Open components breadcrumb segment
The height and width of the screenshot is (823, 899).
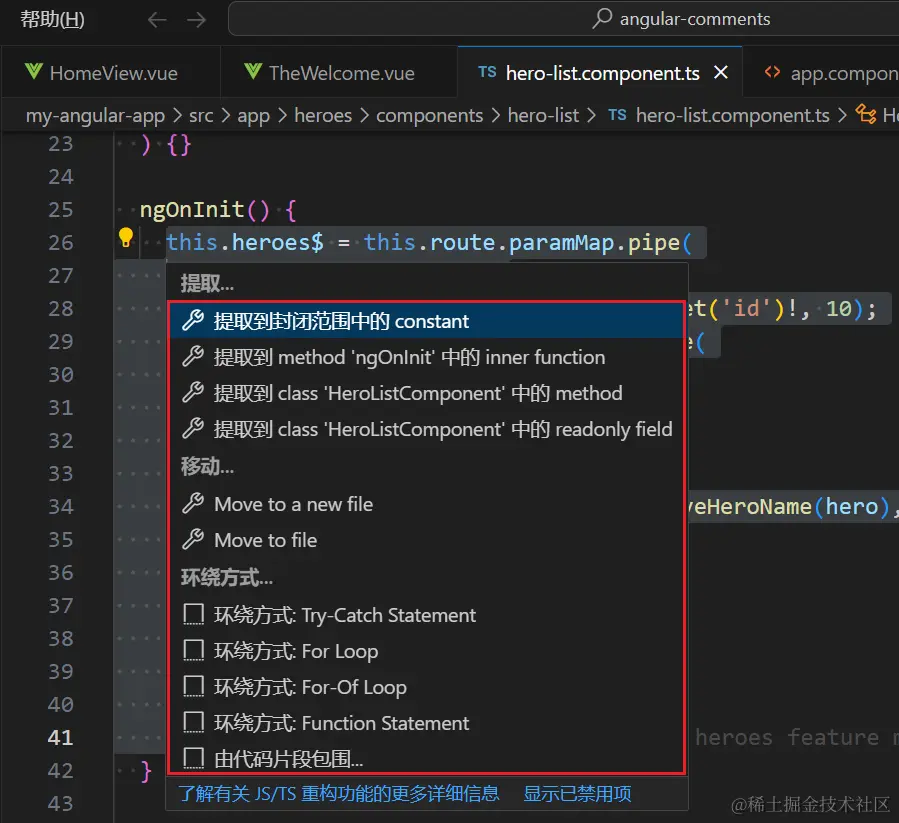[x=429, y=115]
